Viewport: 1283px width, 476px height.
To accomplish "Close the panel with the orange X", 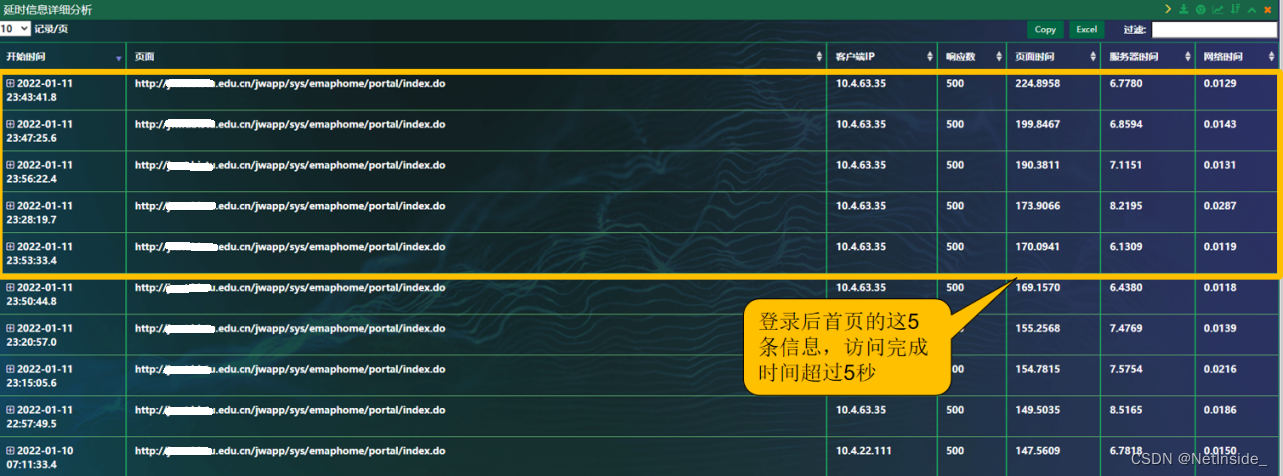I will [1268, 10].
